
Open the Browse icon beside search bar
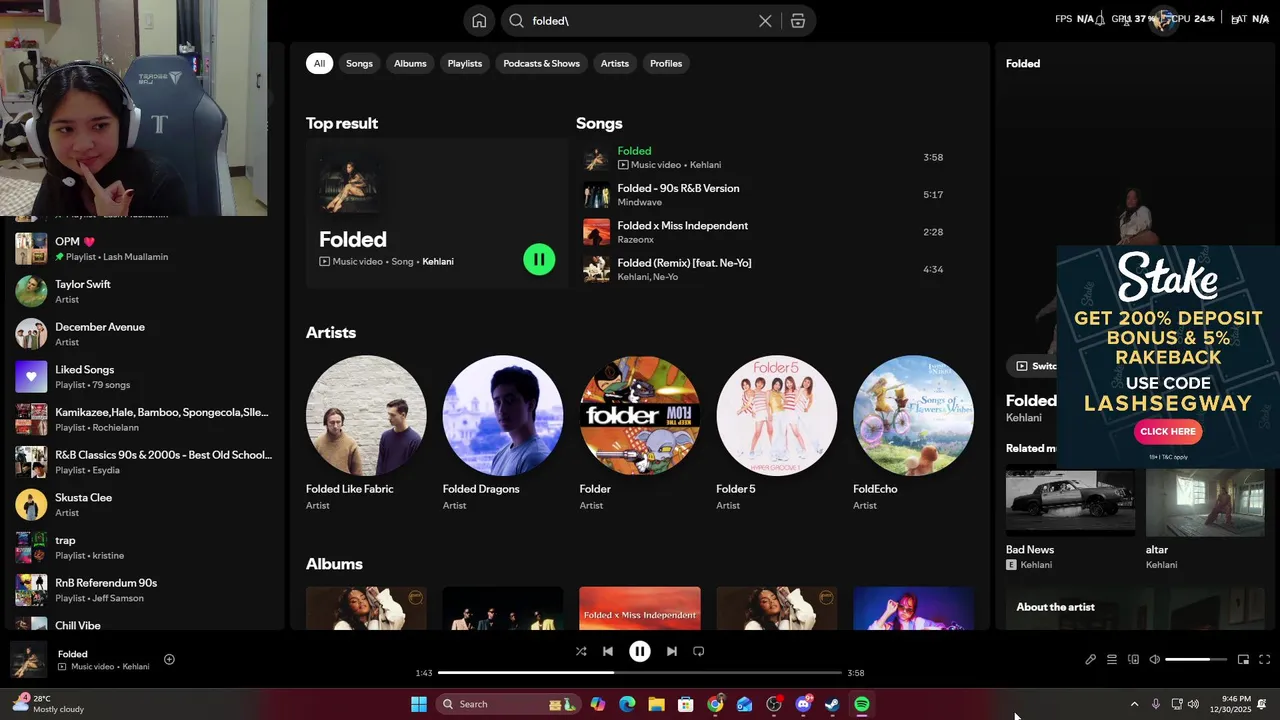(x=798, y=21)
